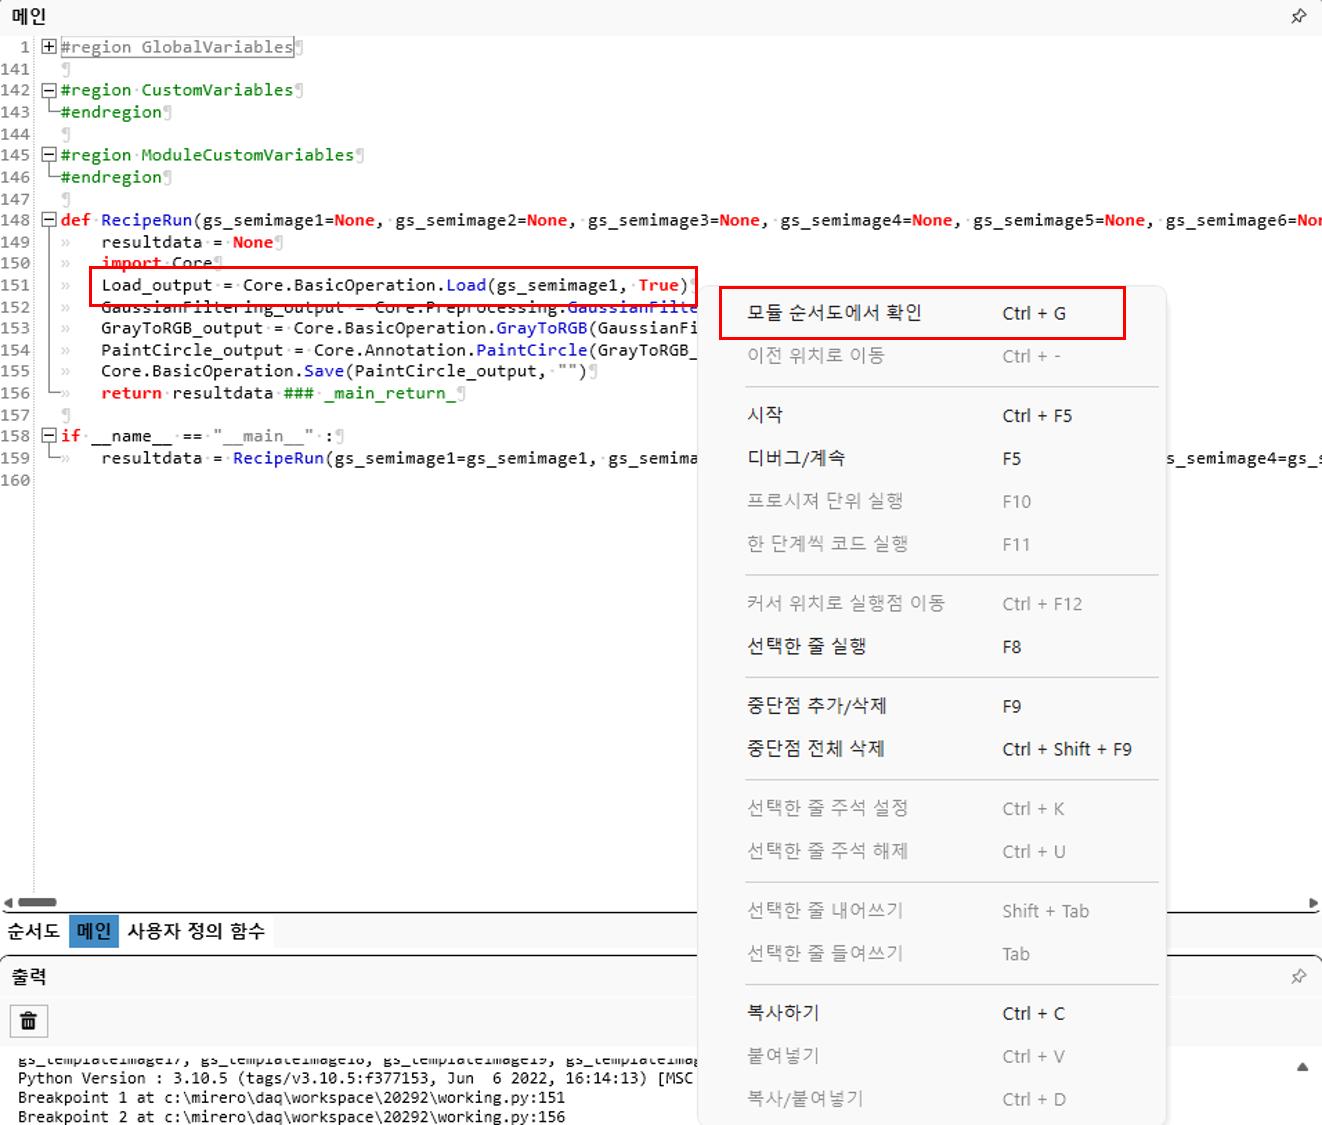Collapse the if __name__ main block
The image size is (1322, 1125).
coord(48,436)
